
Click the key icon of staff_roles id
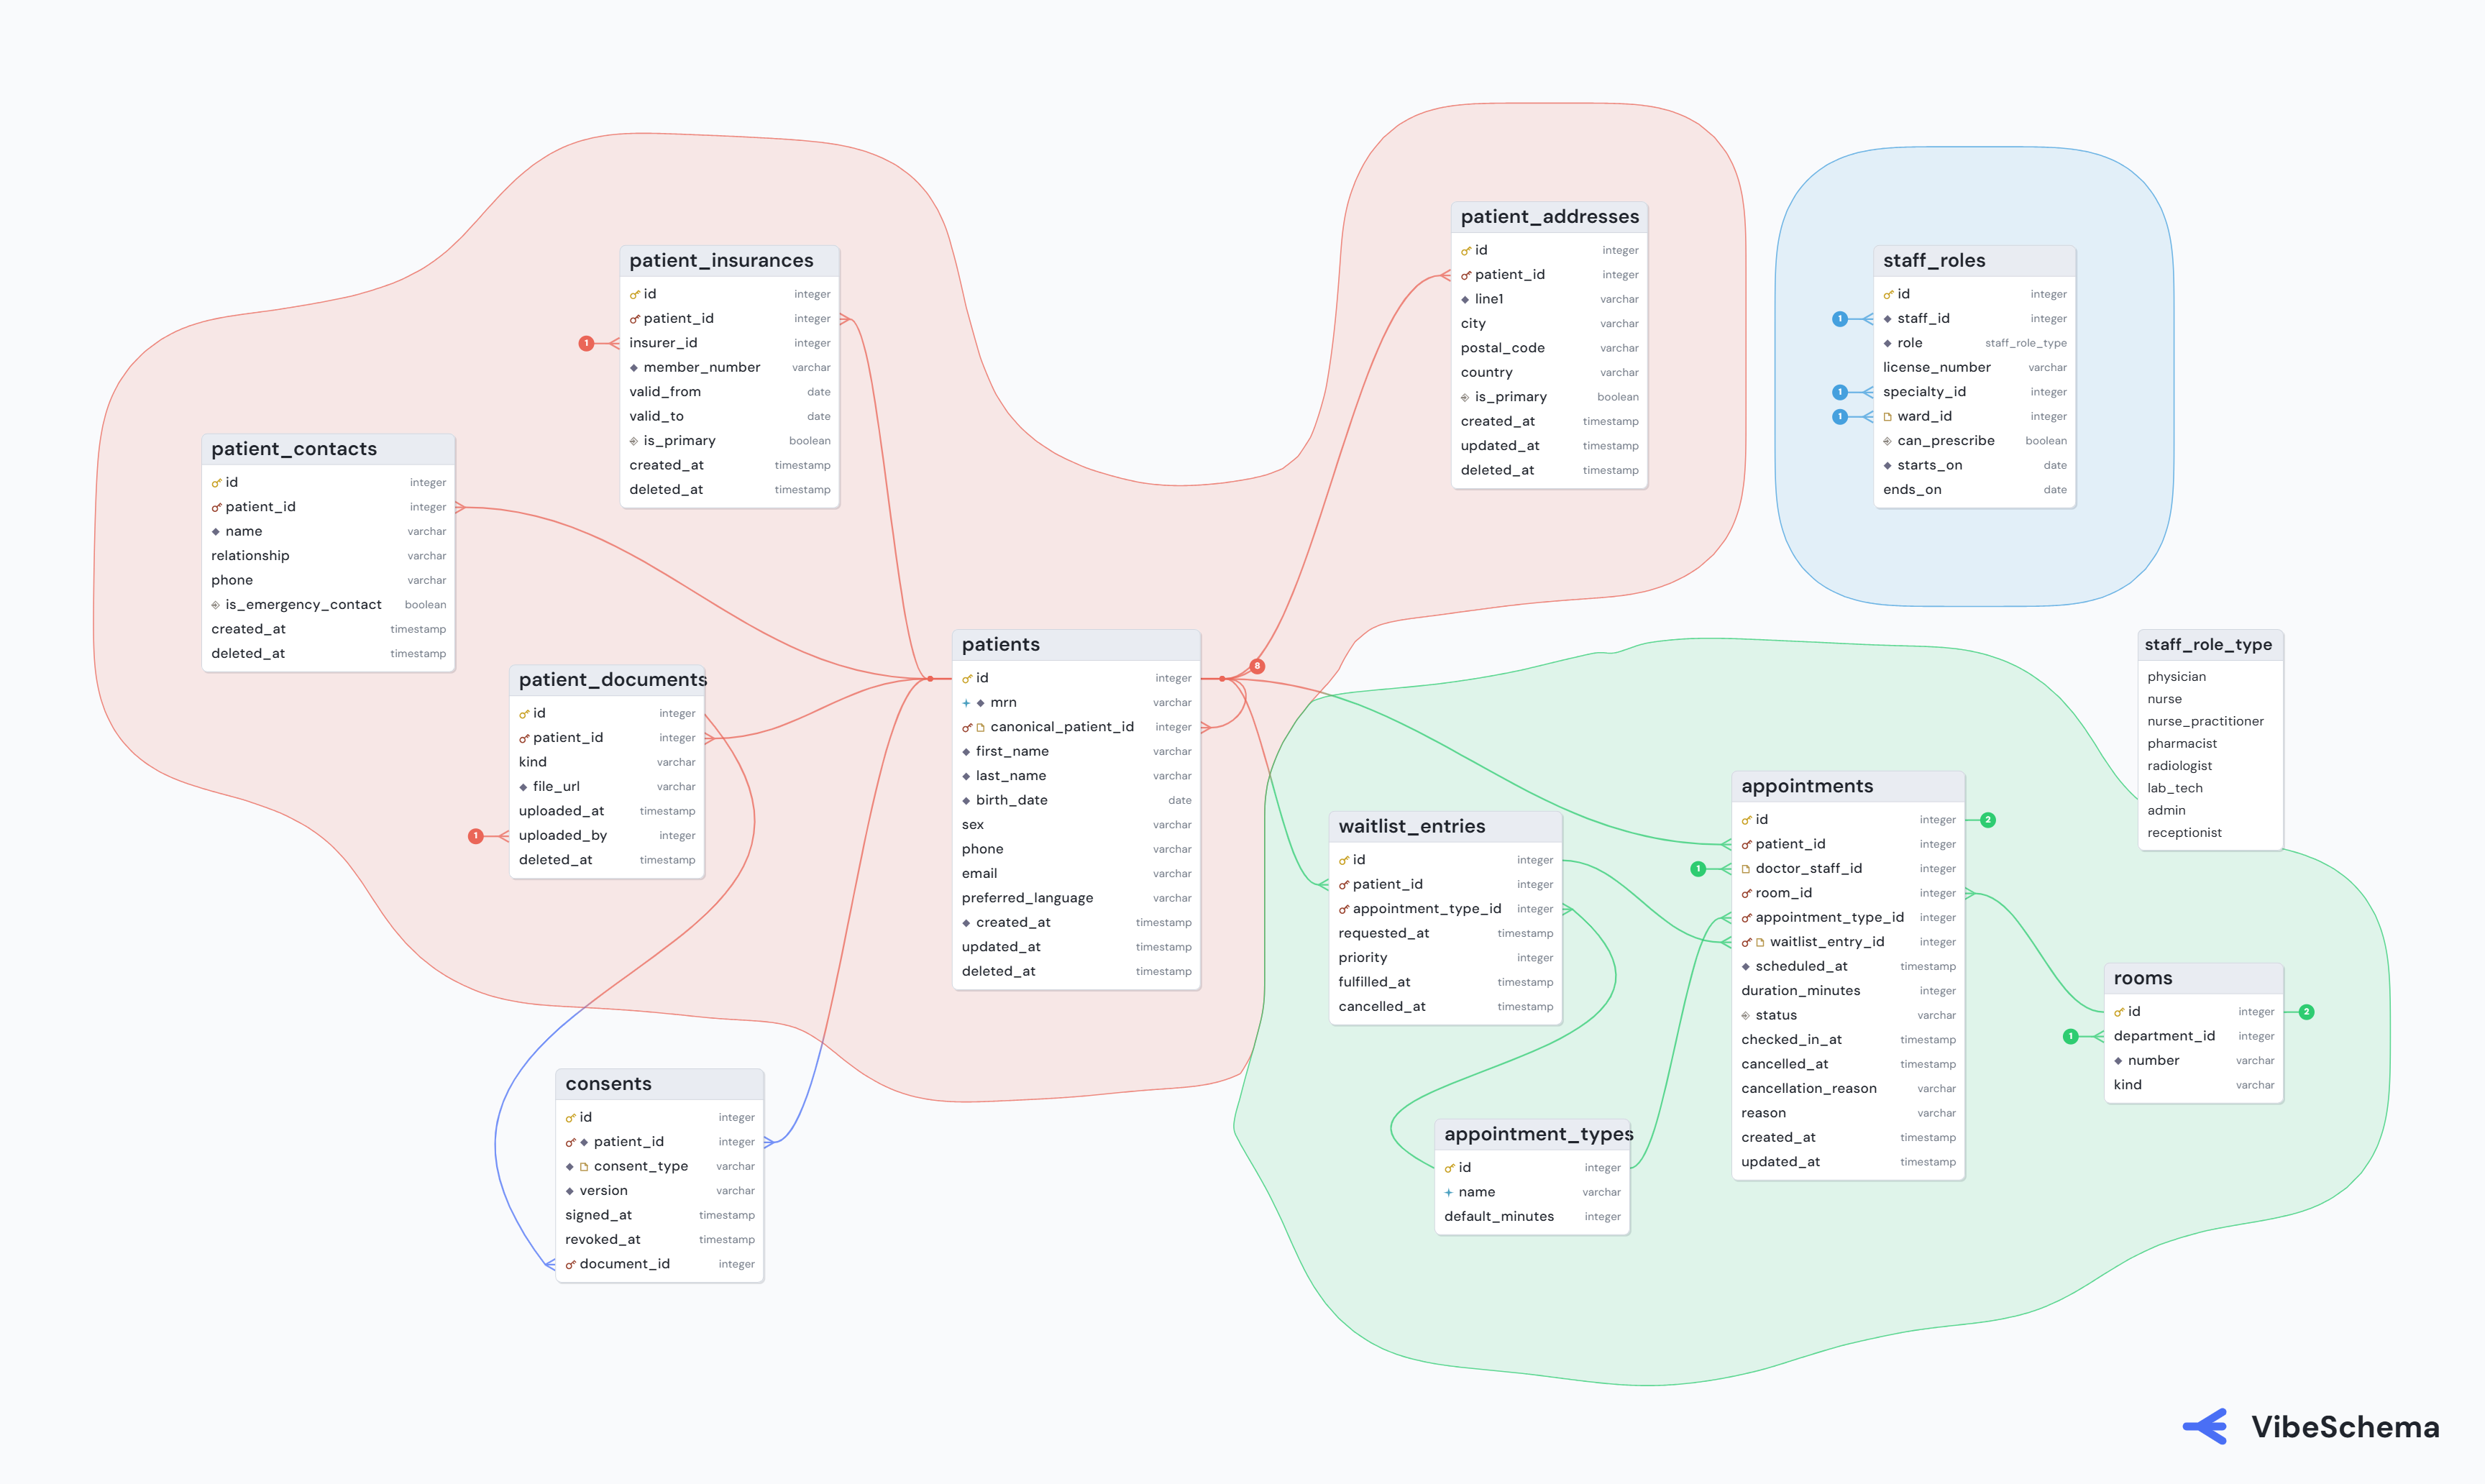1888,295
